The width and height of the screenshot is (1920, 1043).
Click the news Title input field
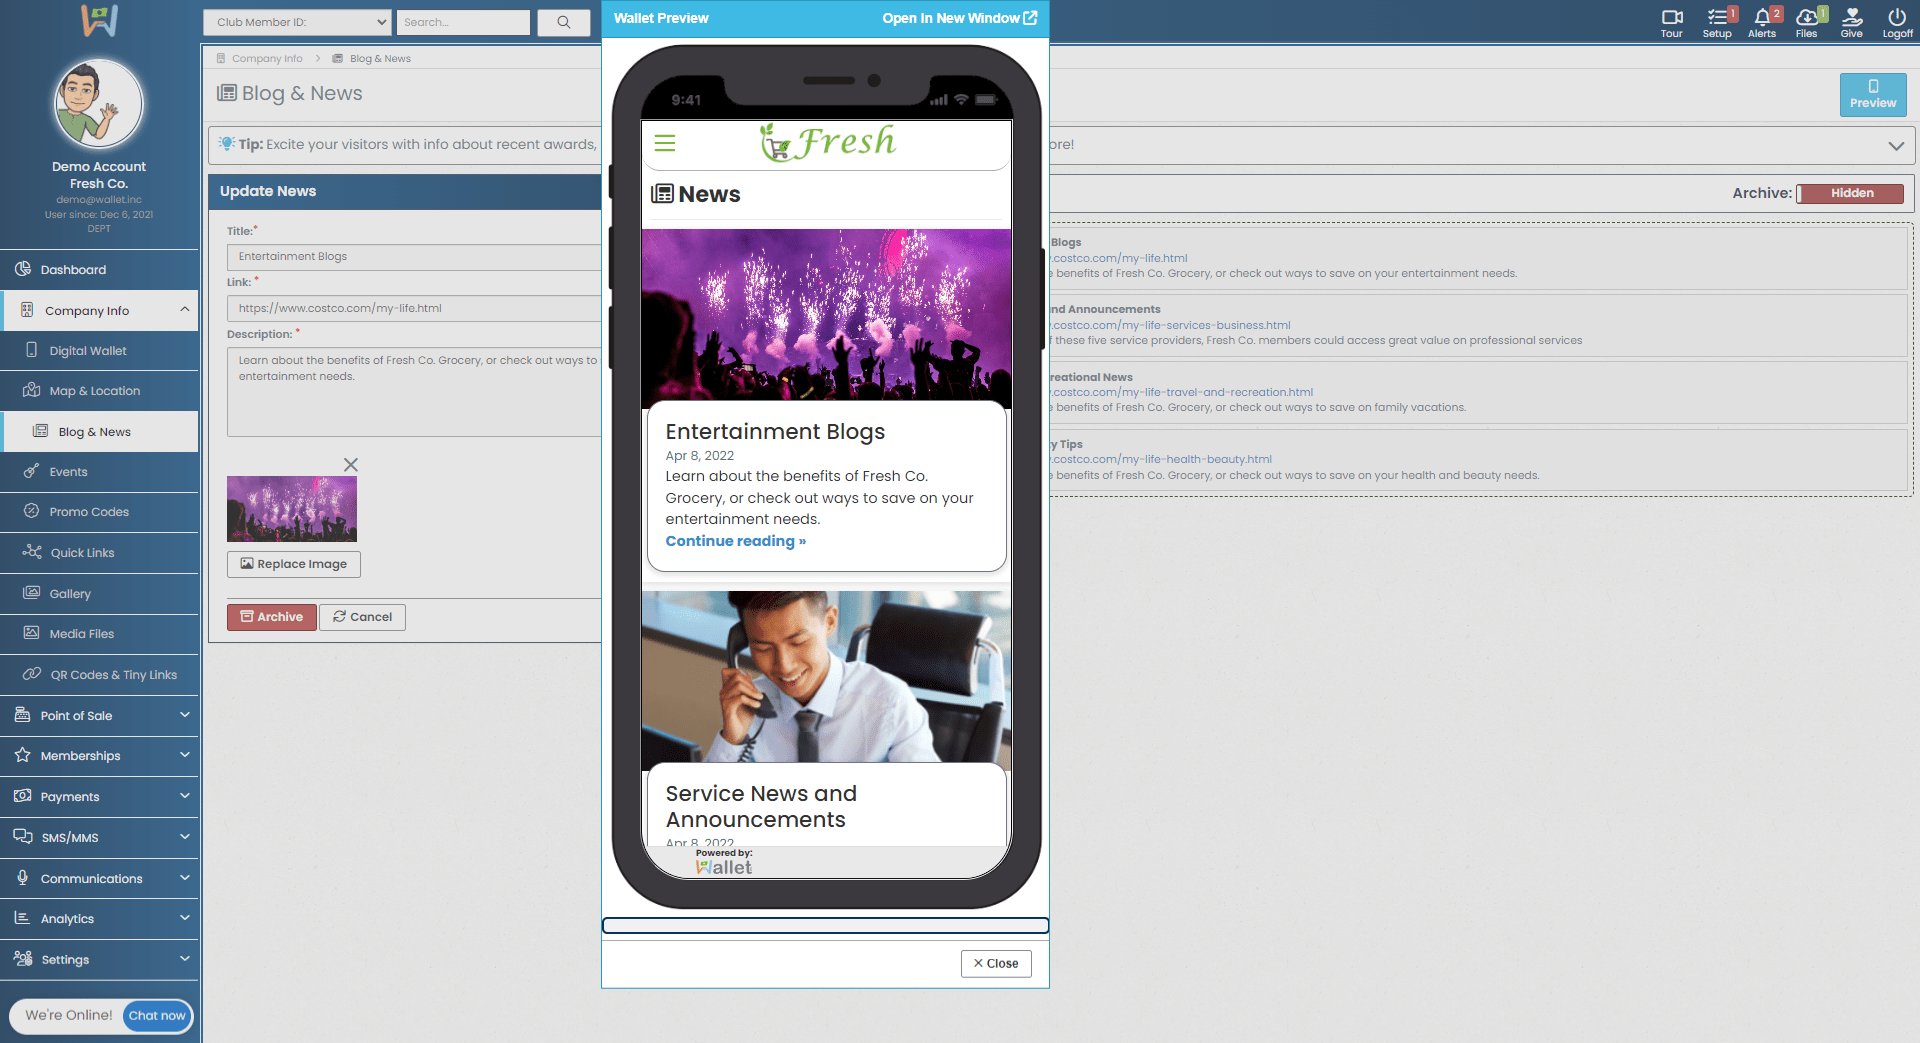pyautogui.click(x=414, y=257)
